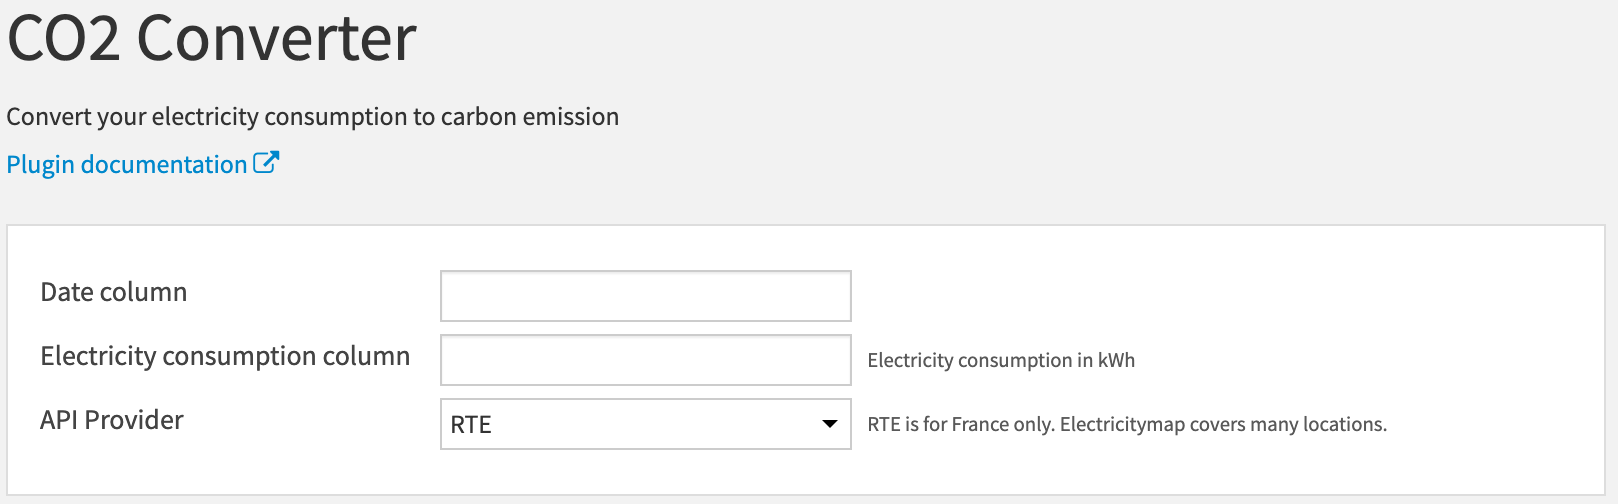
Task: Click the "Date column" label
Action: coord(114,292)
